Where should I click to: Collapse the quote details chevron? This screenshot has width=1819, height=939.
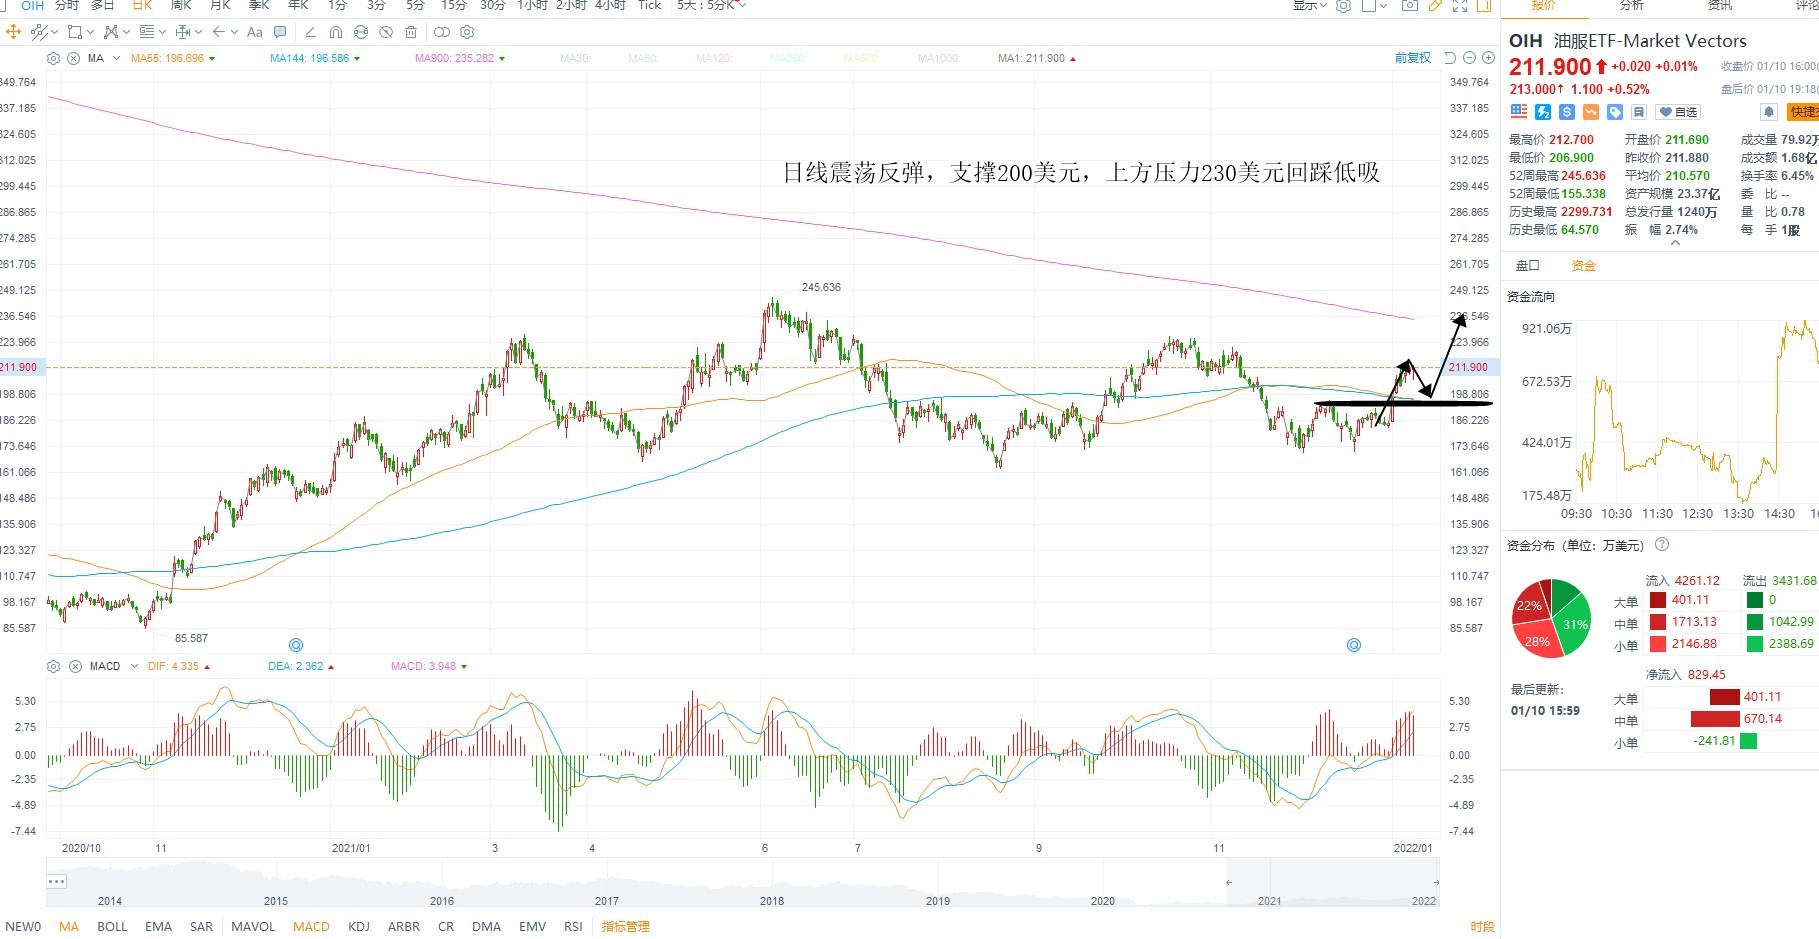coord(1675,243)
